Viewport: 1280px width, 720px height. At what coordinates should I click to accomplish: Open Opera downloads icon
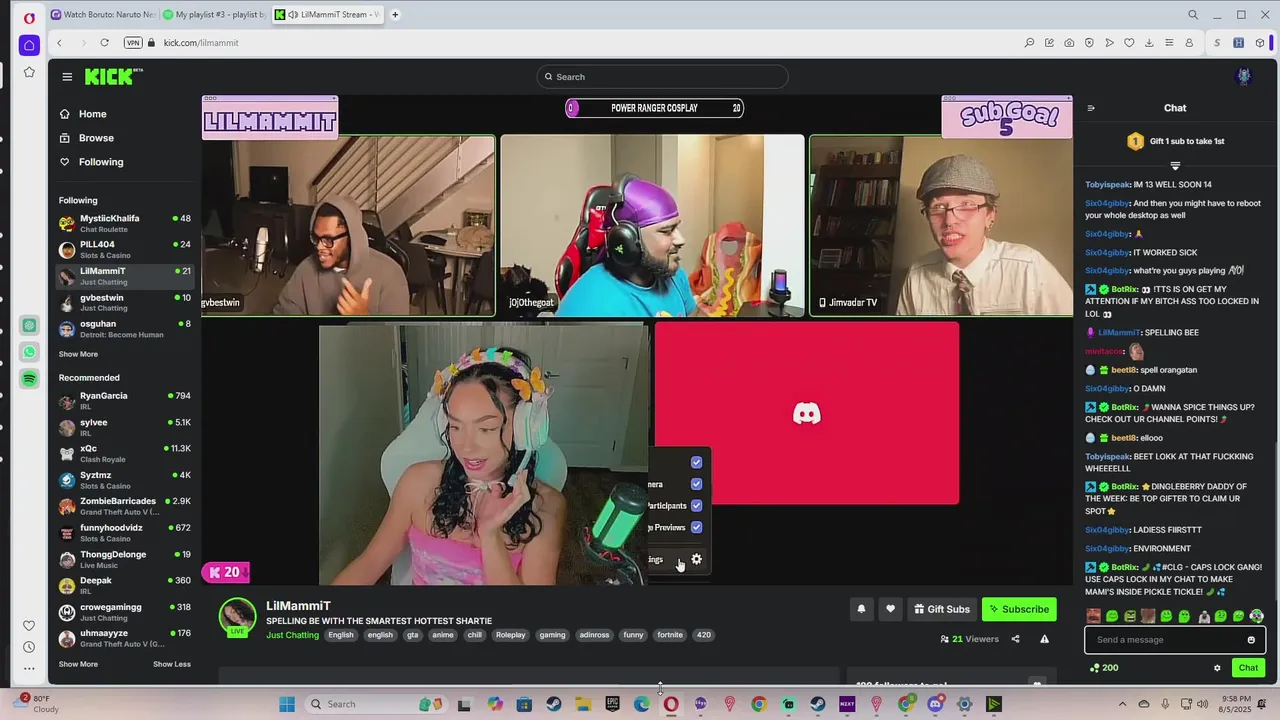point(1149,43)
